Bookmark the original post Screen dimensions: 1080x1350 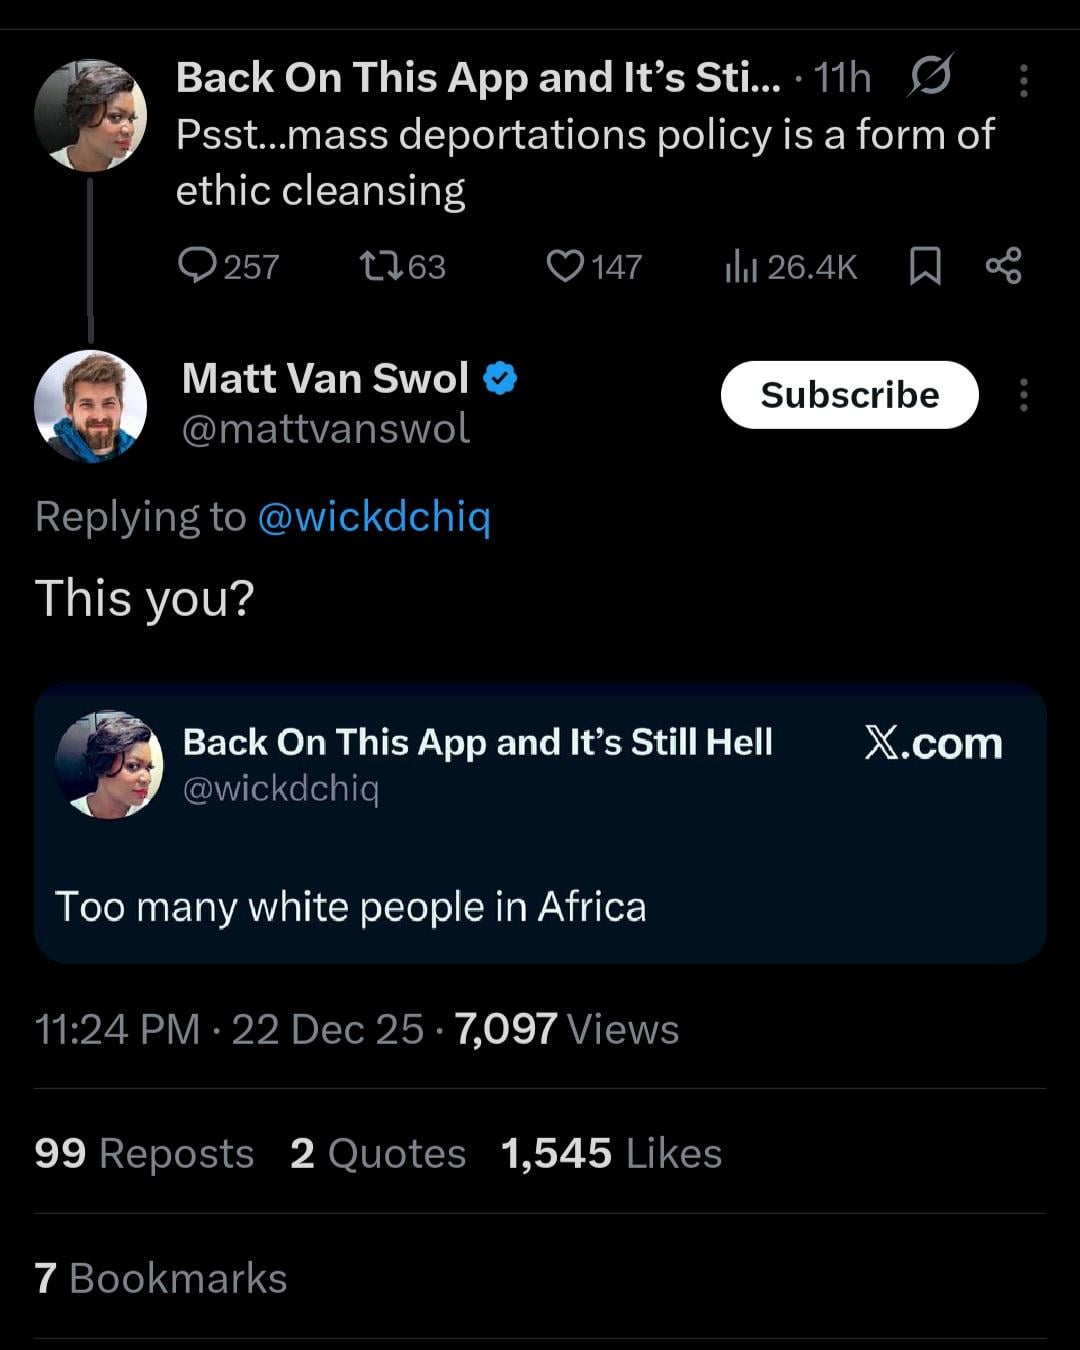[x=925, y=266]
